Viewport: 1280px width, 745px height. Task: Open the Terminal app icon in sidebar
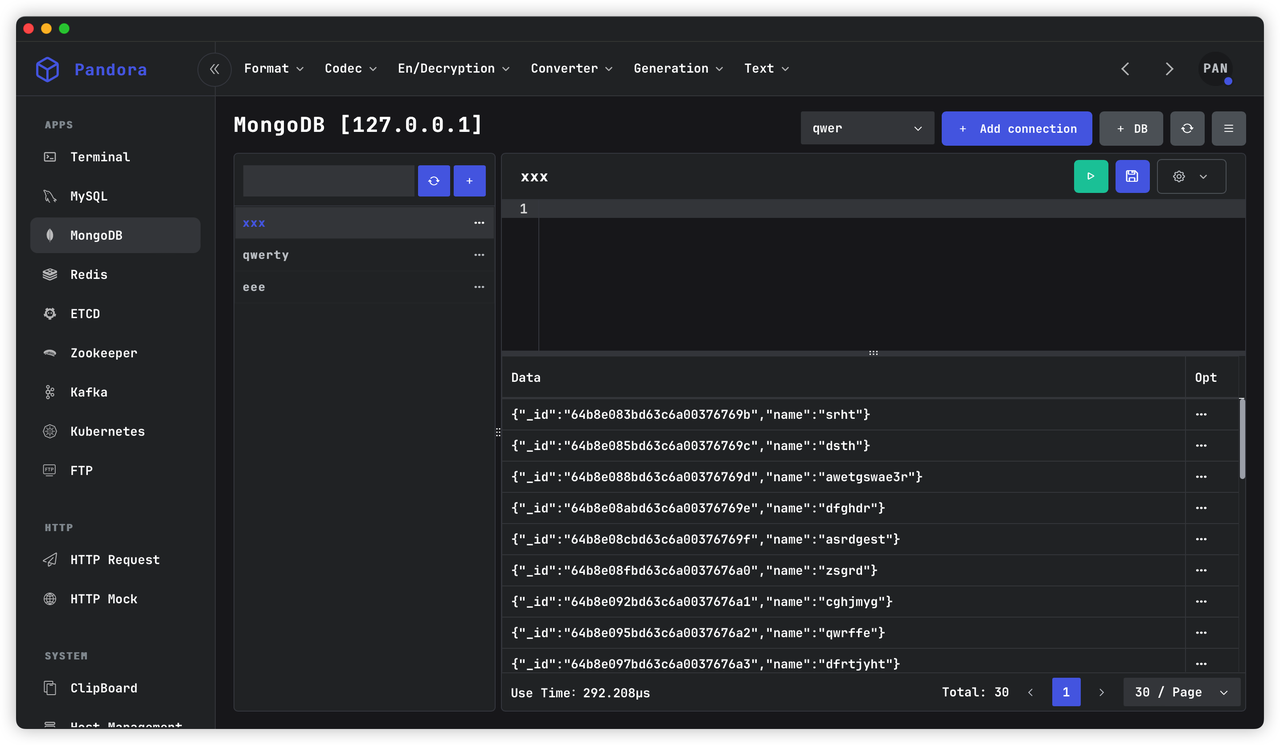(x=50, y=157)
